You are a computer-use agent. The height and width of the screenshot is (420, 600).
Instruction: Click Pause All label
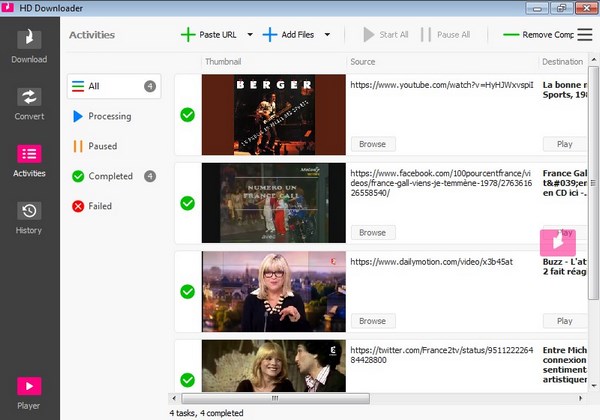click(453, 35)
